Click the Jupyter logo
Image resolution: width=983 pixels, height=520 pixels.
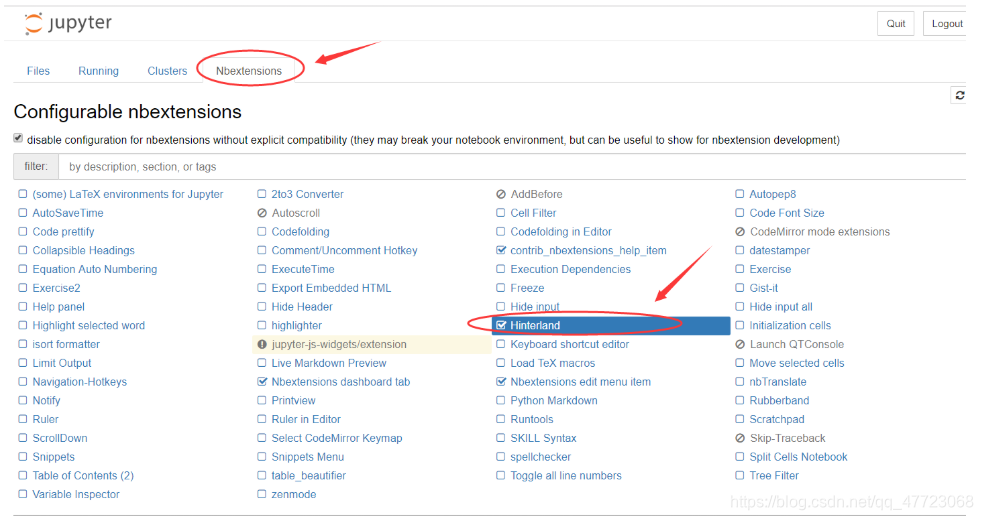coord(68,23)
